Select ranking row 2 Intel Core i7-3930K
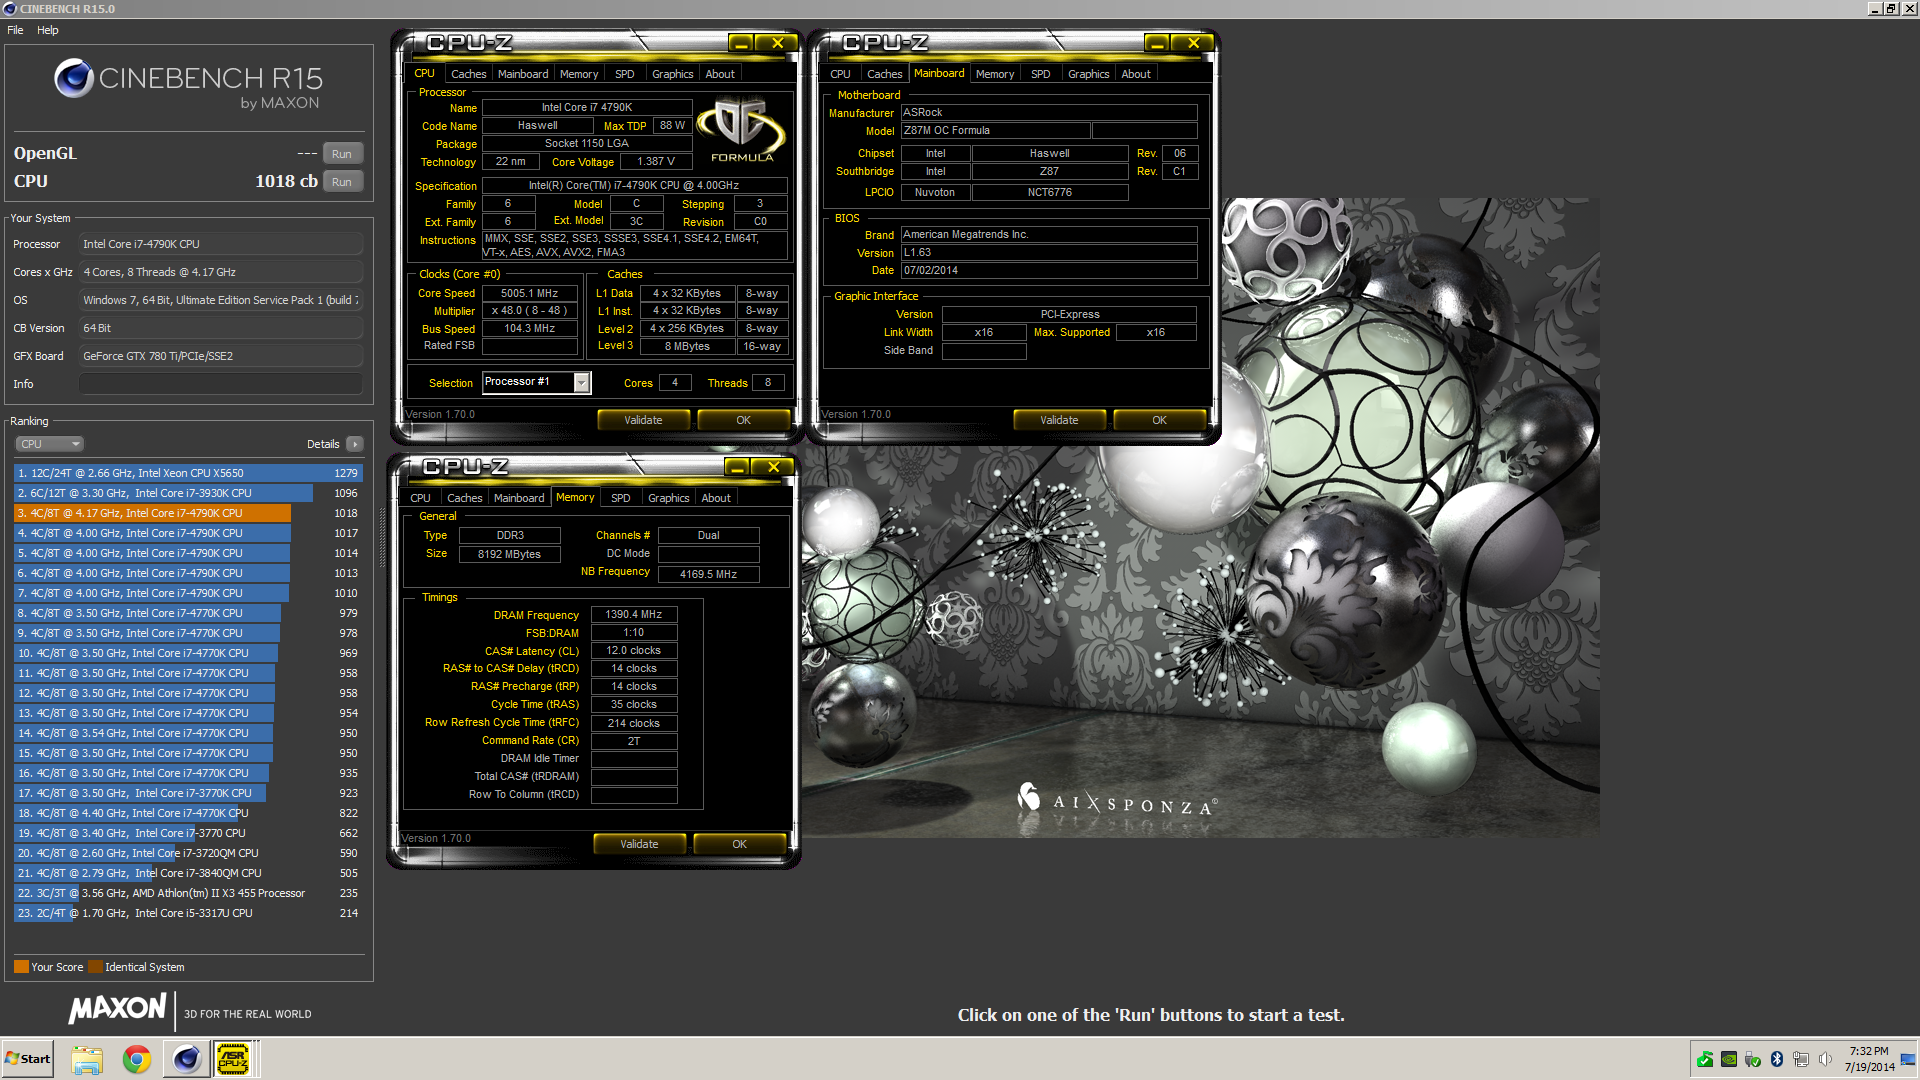The height and width of the screenshot is (1080, 1920). click(x=188, y=493)
